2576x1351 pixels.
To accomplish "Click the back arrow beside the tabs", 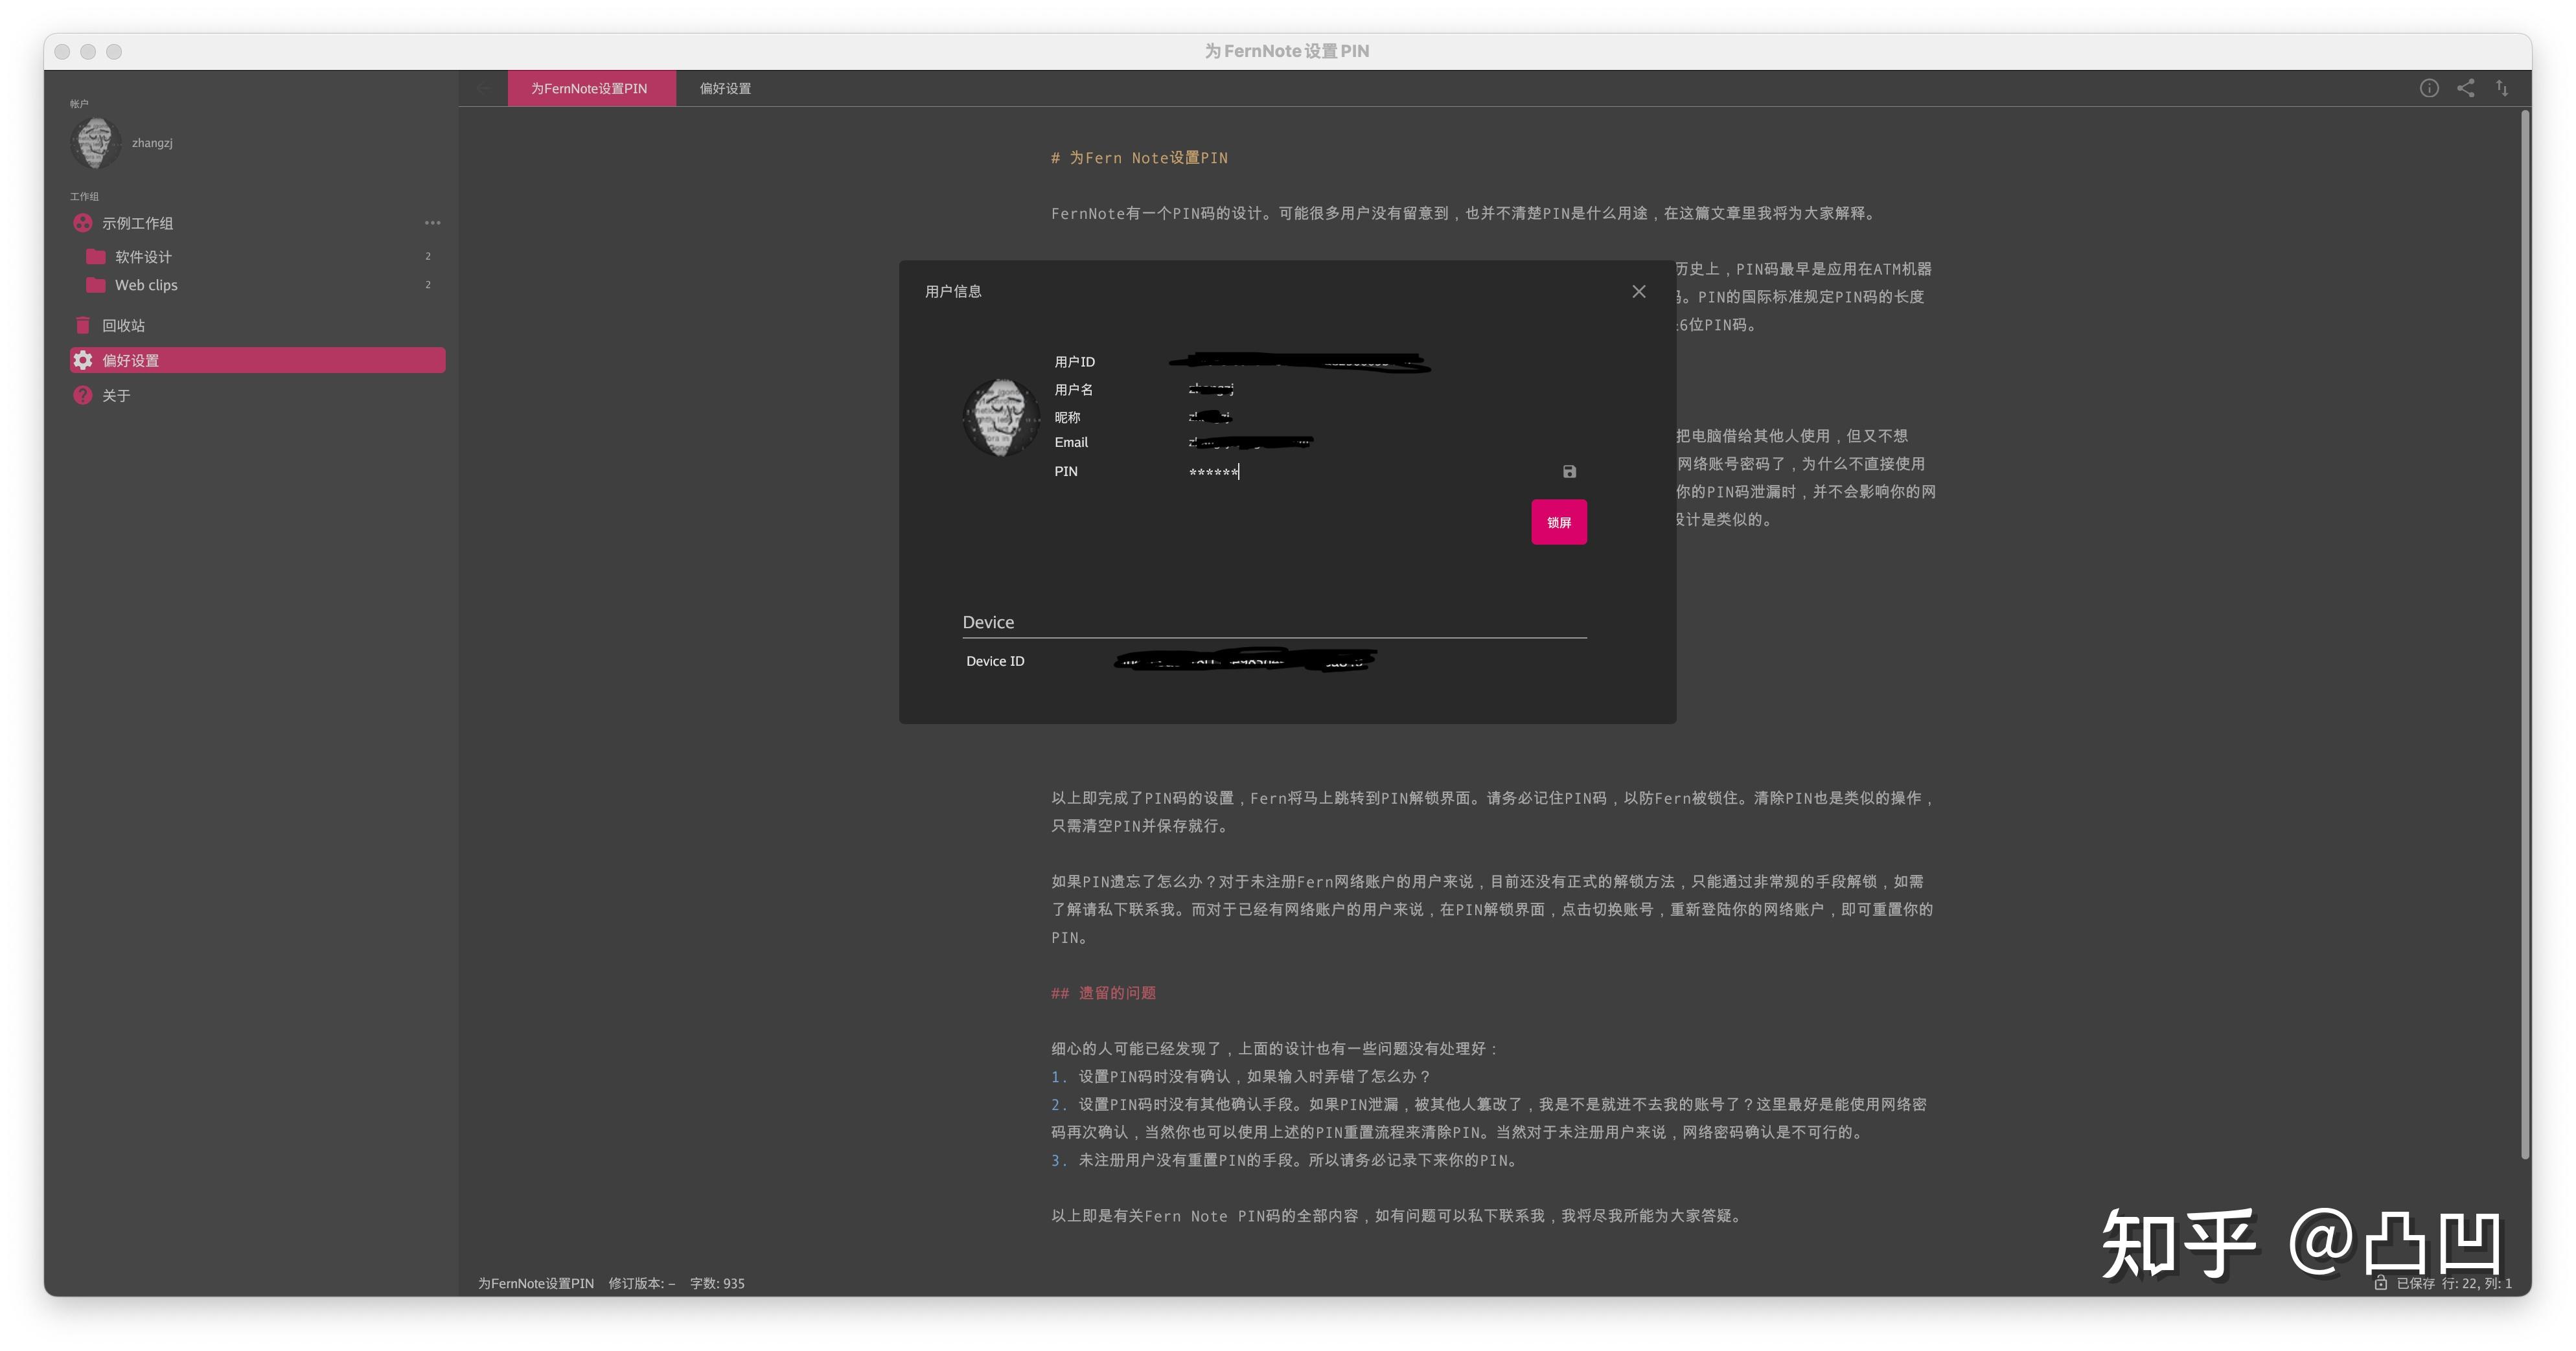I will click(484, 88).
